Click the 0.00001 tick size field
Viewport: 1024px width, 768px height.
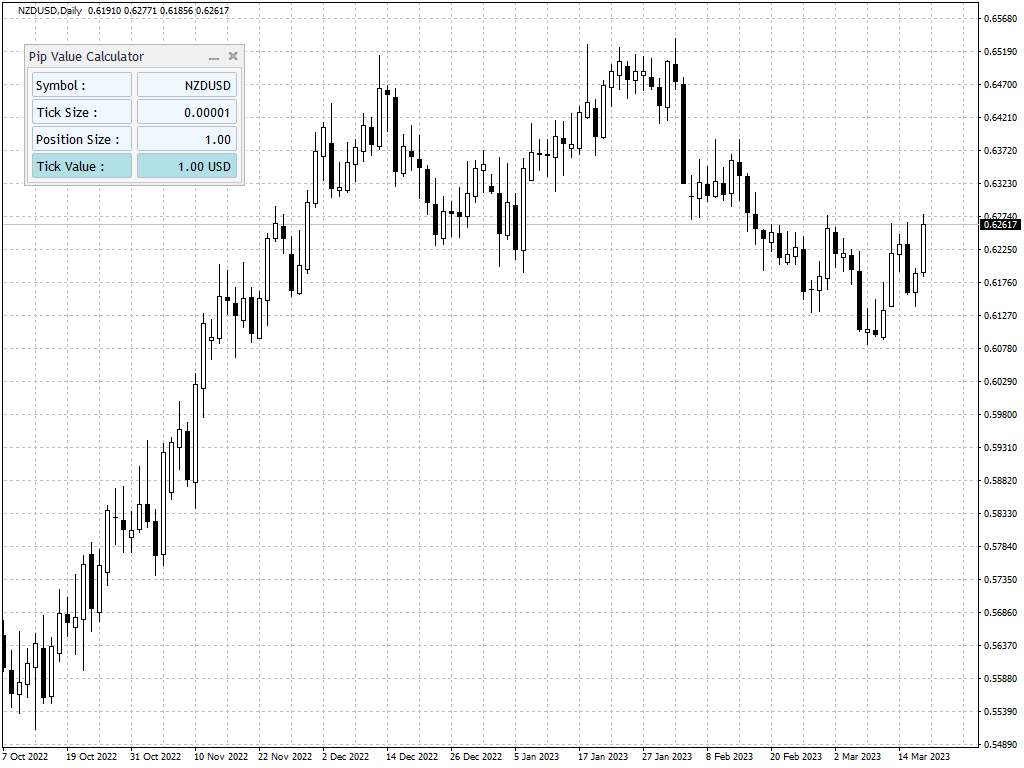pos(187,112)
